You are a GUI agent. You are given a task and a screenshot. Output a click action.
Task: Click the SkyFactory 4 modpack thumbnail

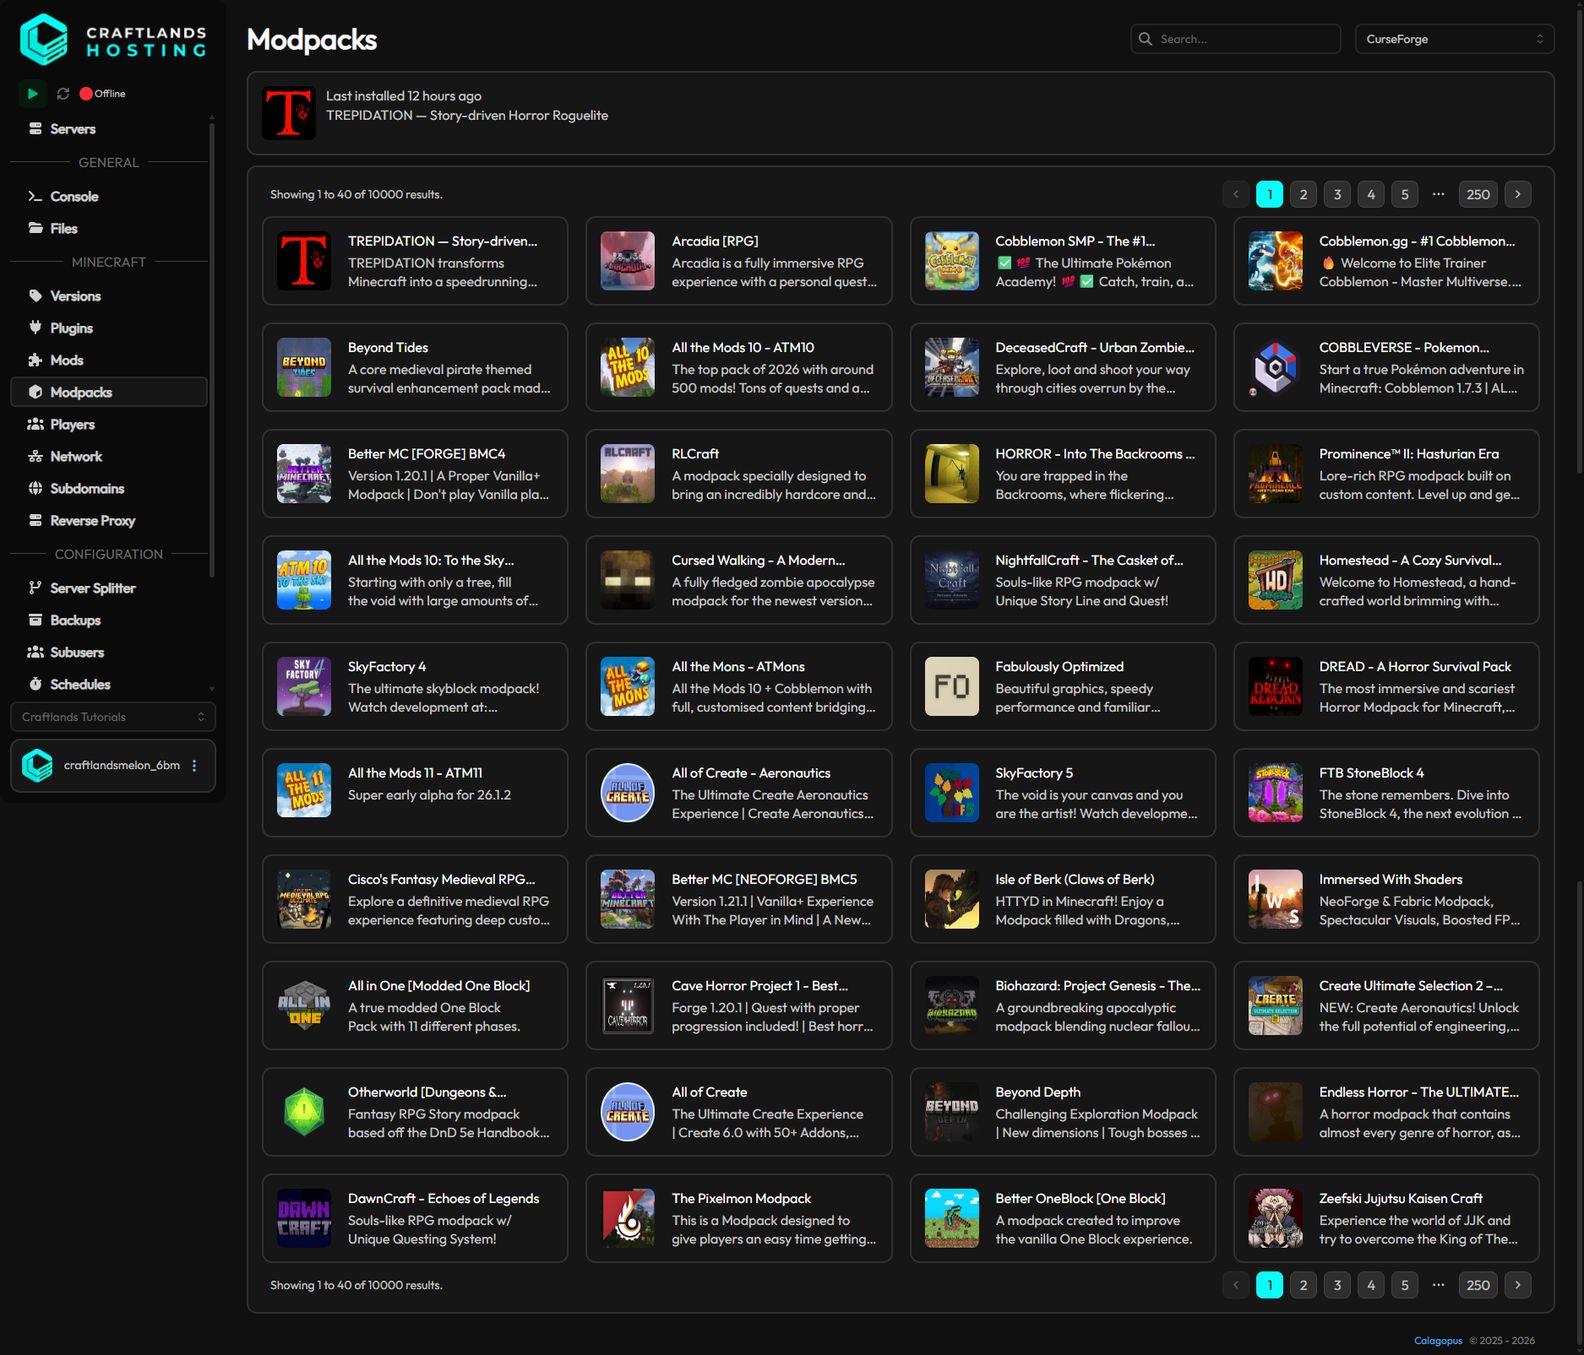pos(304,686)
